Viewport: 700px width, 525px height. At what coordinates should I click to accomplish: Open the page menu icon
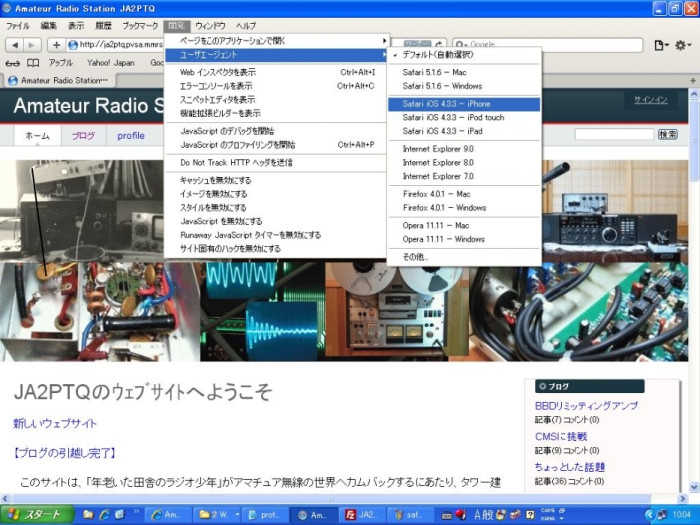661,45
